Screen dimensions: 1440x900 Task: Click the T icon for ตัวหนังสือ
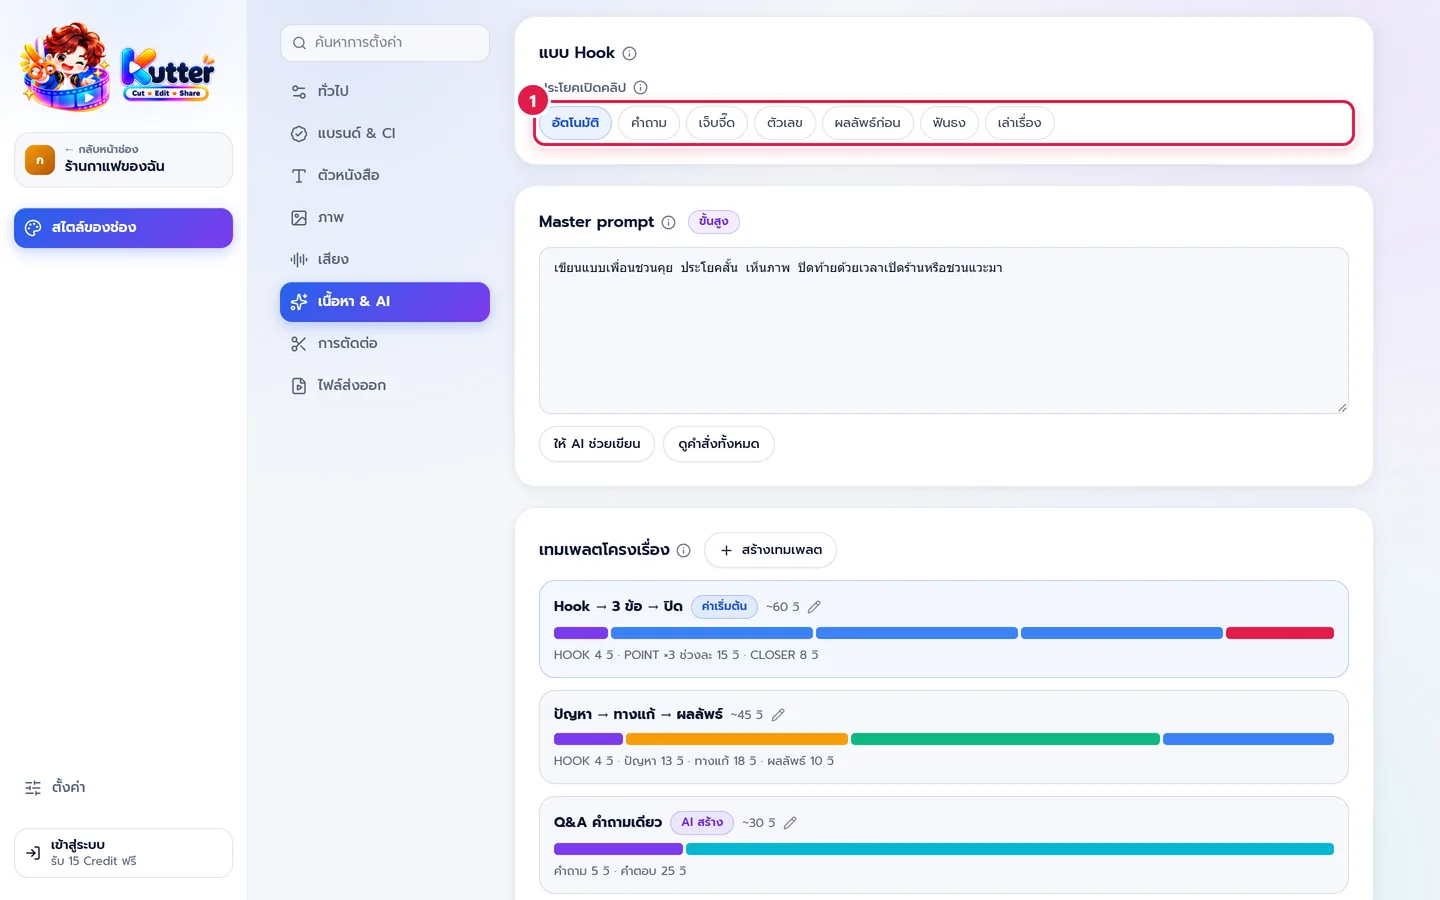[x=298, y=176]
